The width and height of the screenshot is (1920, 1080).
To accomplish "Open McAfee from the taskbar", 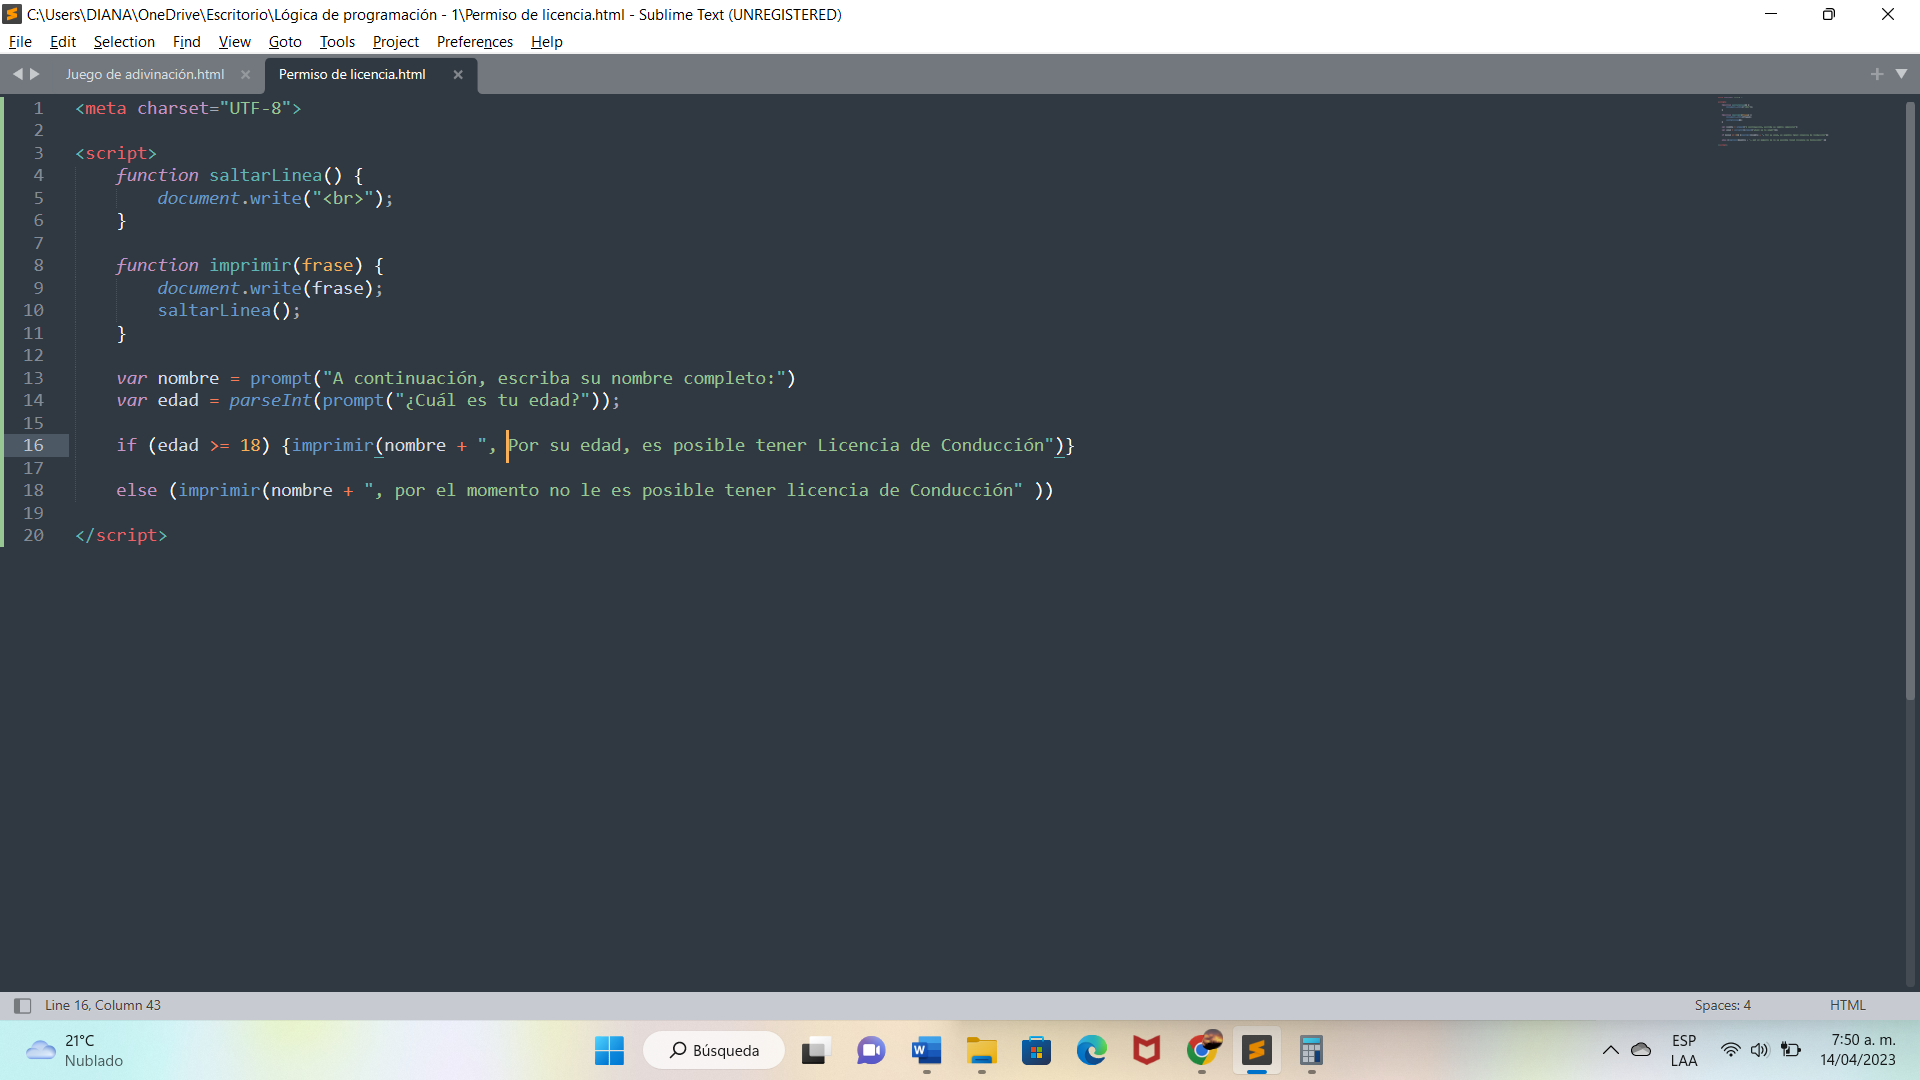I will 1146,1051.
